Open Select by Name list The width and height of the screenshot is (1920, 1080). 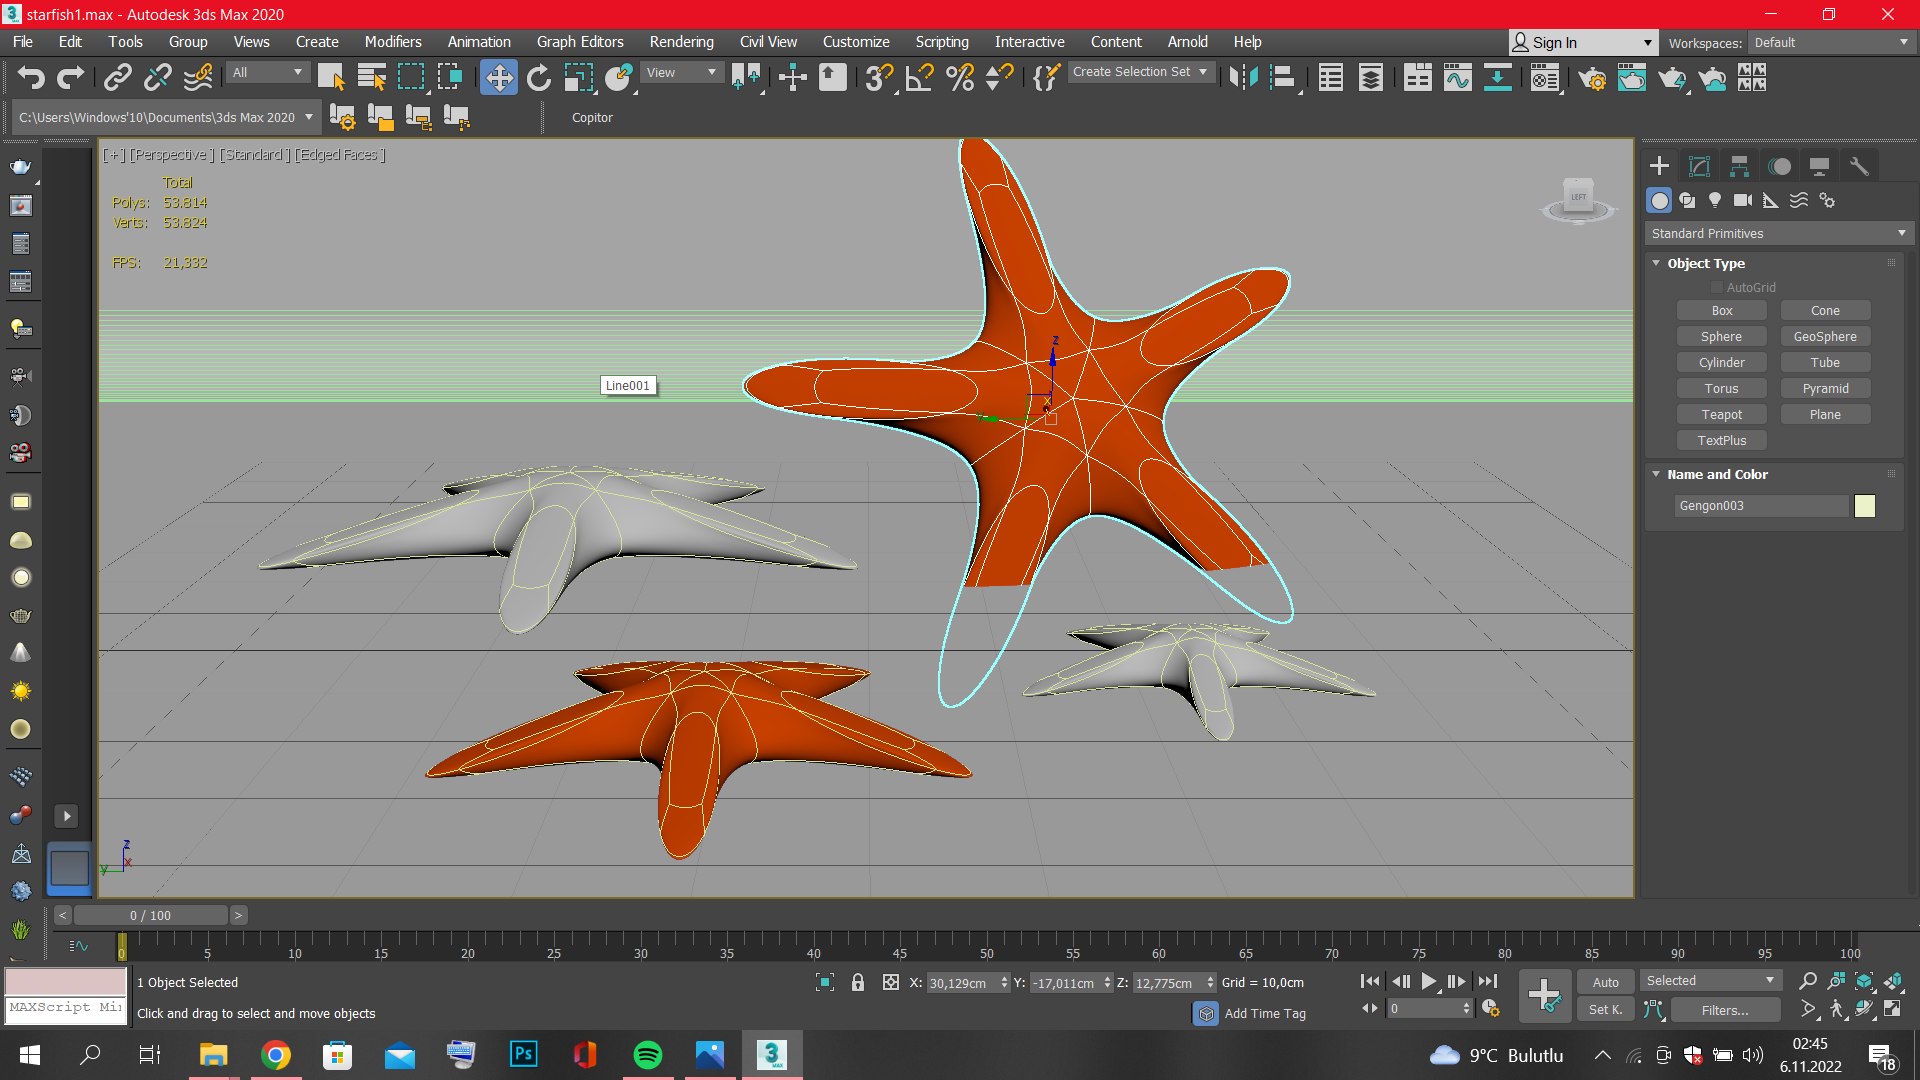click(371, 77)
